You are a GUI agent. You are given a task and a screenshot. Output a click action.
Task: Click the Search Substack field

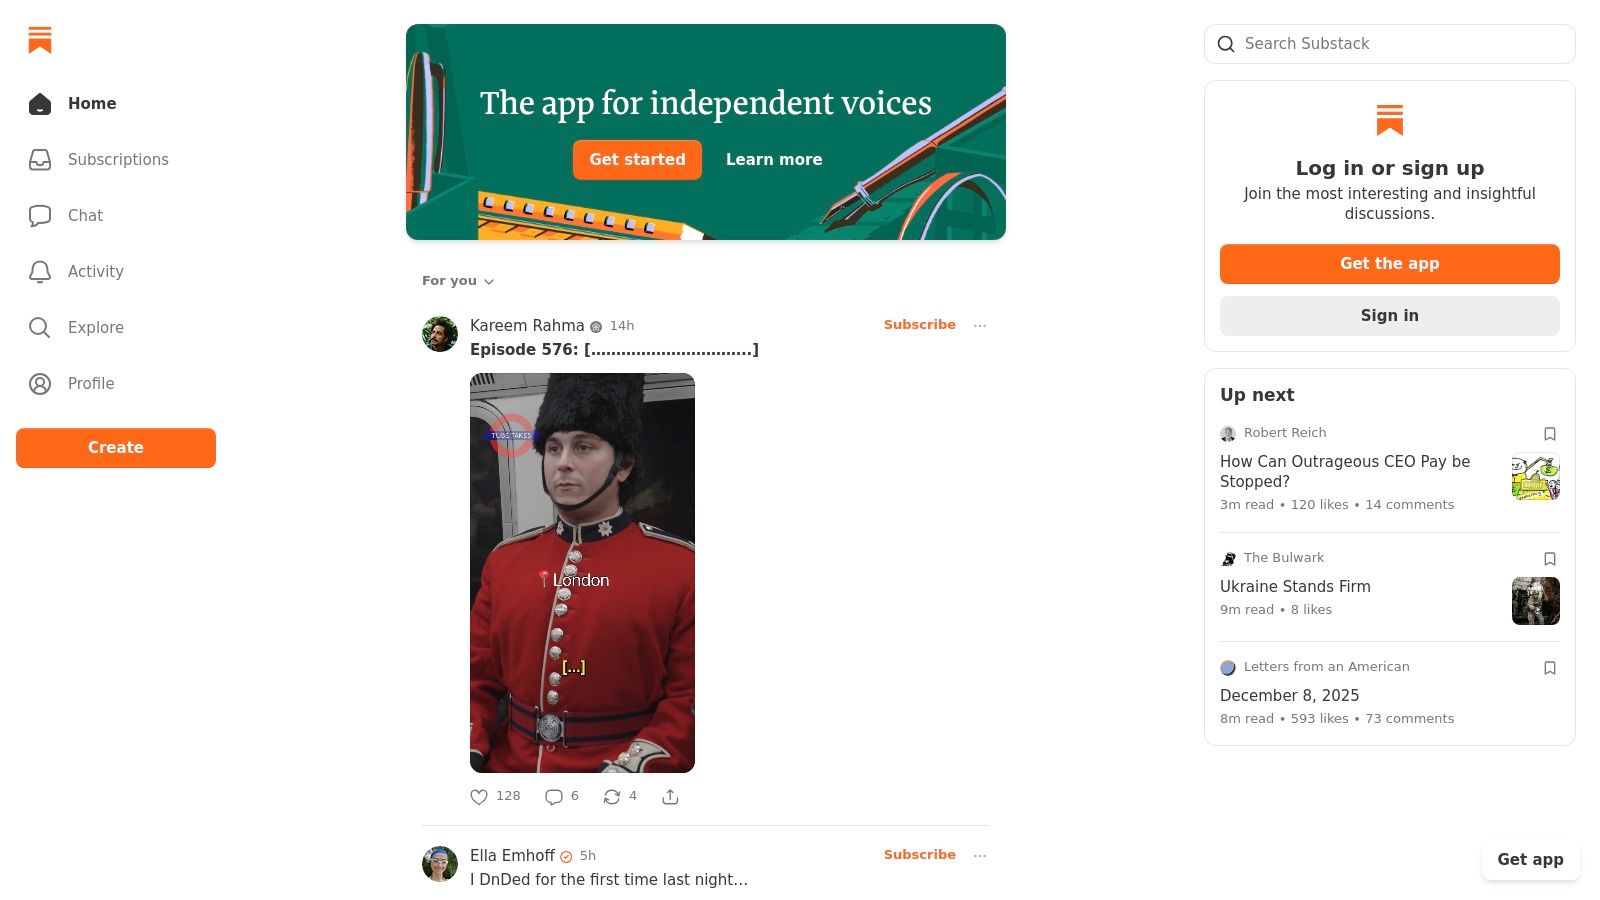click(1400, 44)
